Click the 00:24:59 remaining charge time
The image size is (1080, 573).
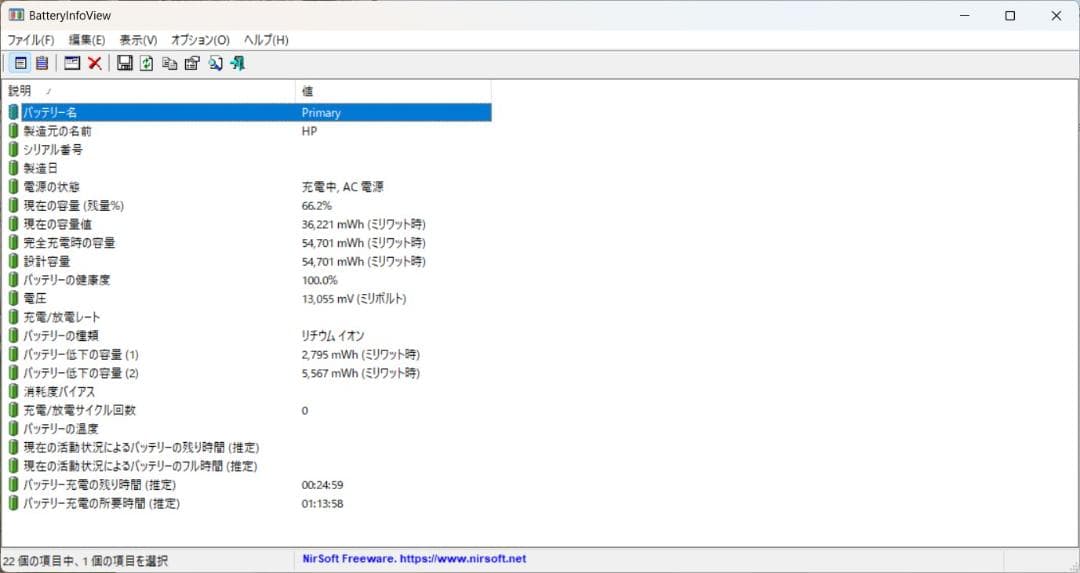point(322,485)
